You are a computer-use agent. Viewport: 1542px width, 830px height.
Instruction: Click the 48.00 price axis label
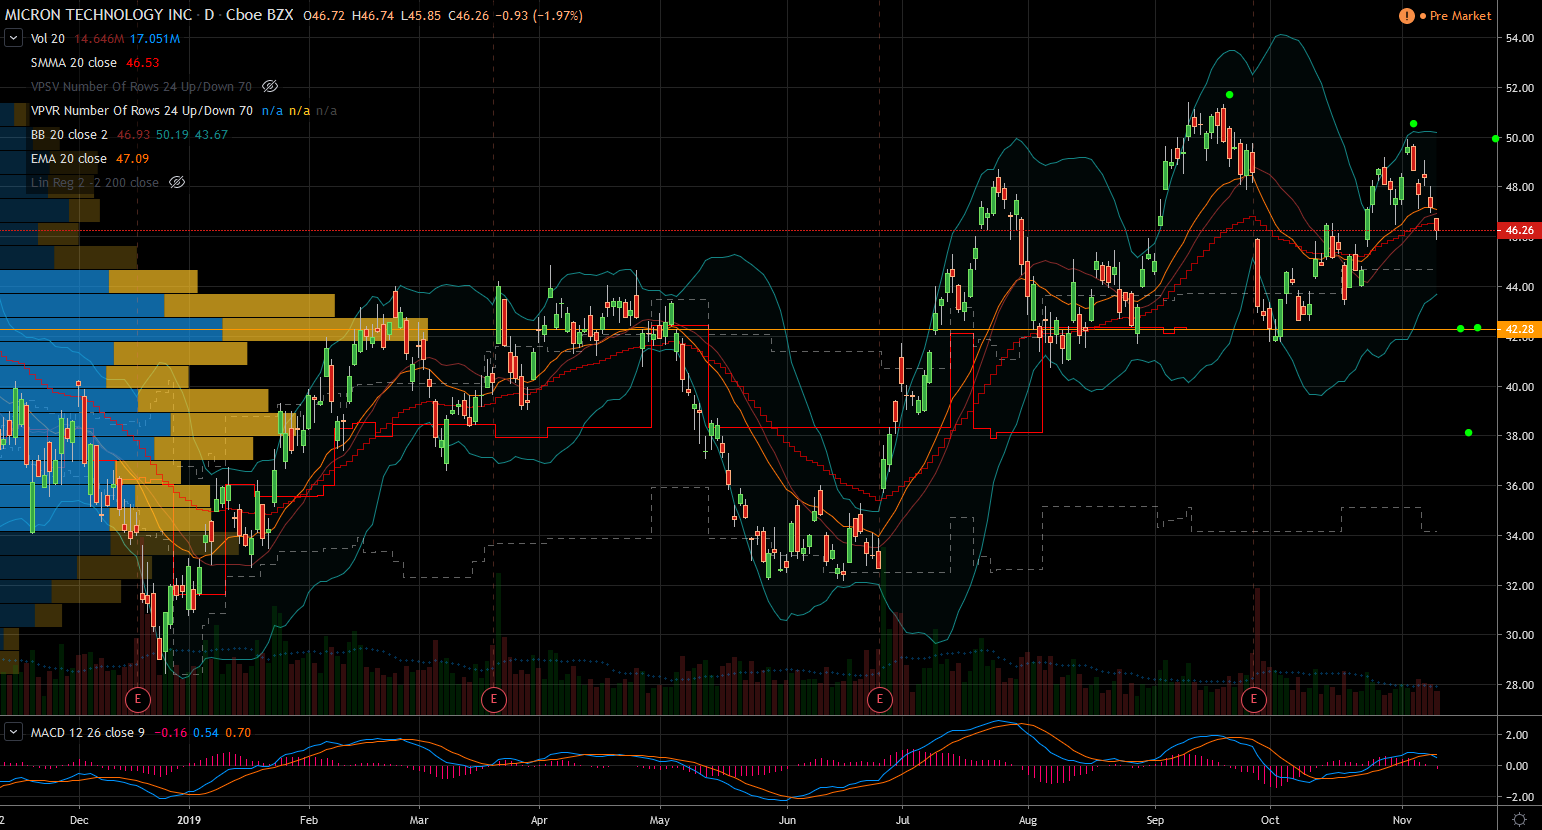click(x=1519, y=187)
